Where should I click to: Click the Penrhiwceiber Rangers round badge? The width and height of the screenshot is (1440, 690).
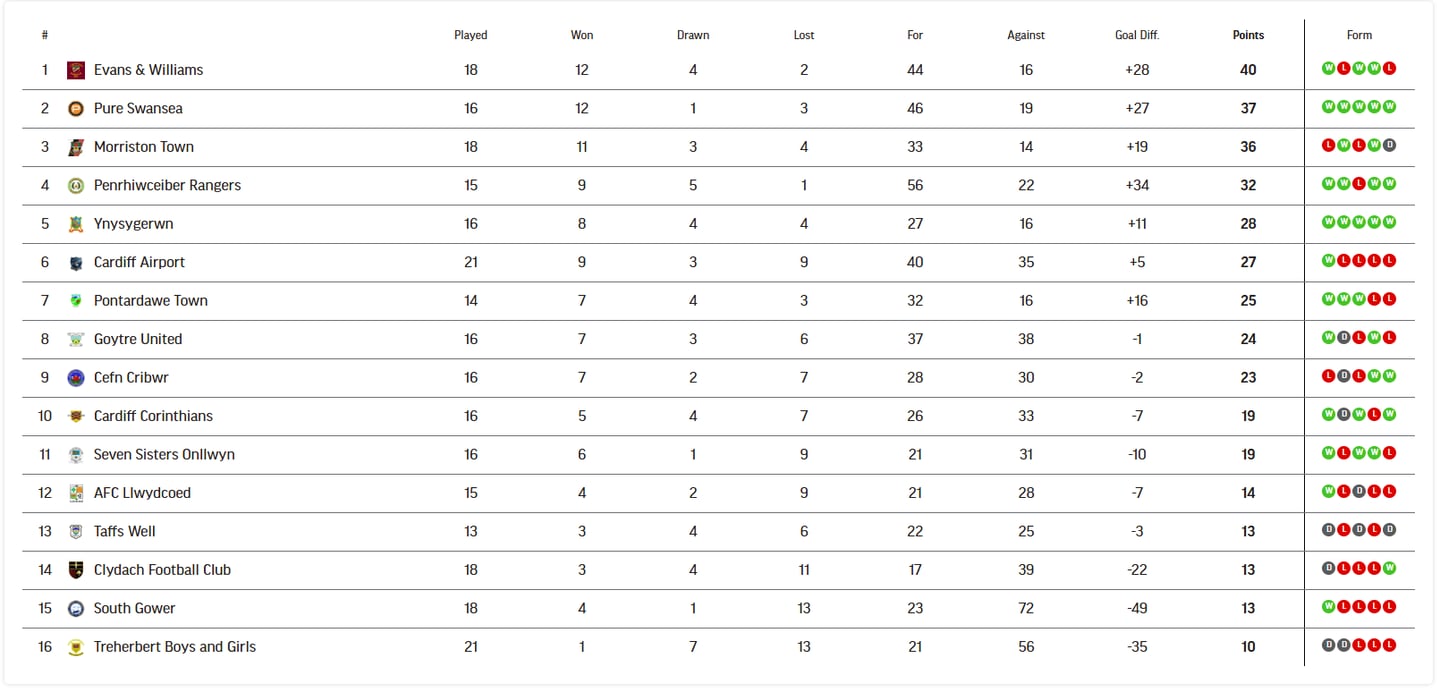[x=76, y=185]
